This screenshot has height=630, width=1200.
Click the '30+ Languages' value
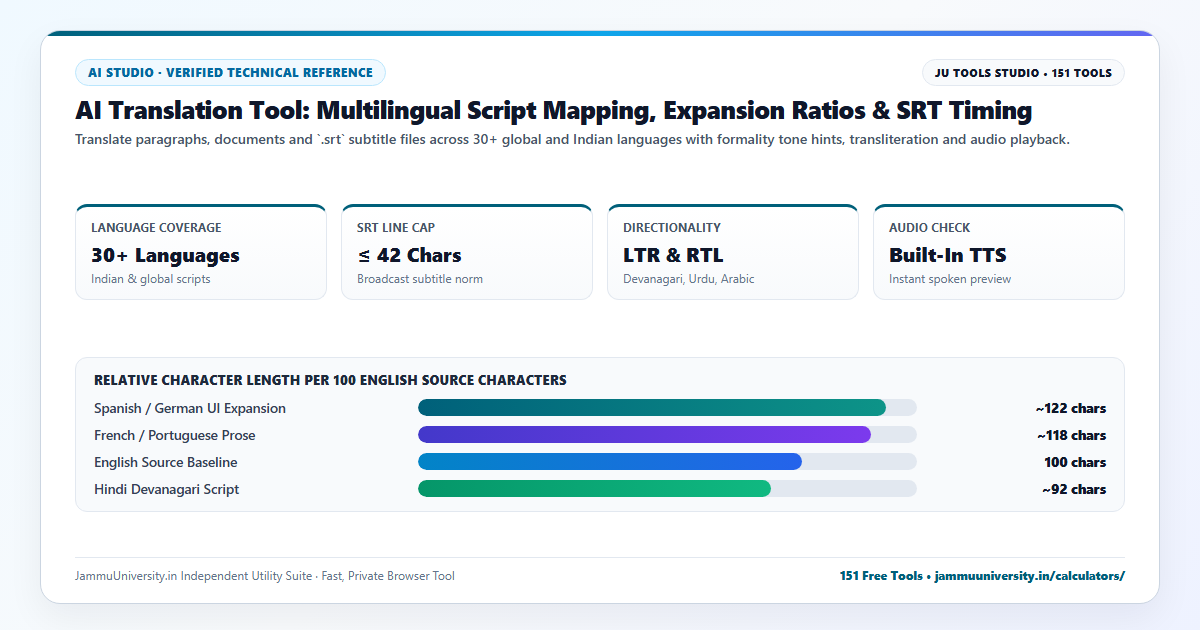165,255
